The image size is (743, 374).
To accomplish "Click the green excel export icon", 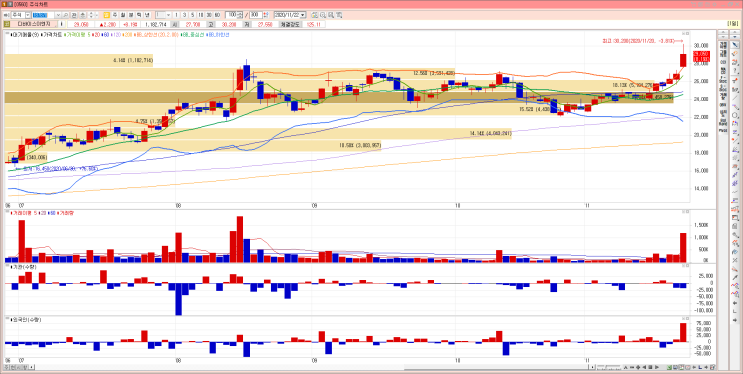I will tap(669, 367).
